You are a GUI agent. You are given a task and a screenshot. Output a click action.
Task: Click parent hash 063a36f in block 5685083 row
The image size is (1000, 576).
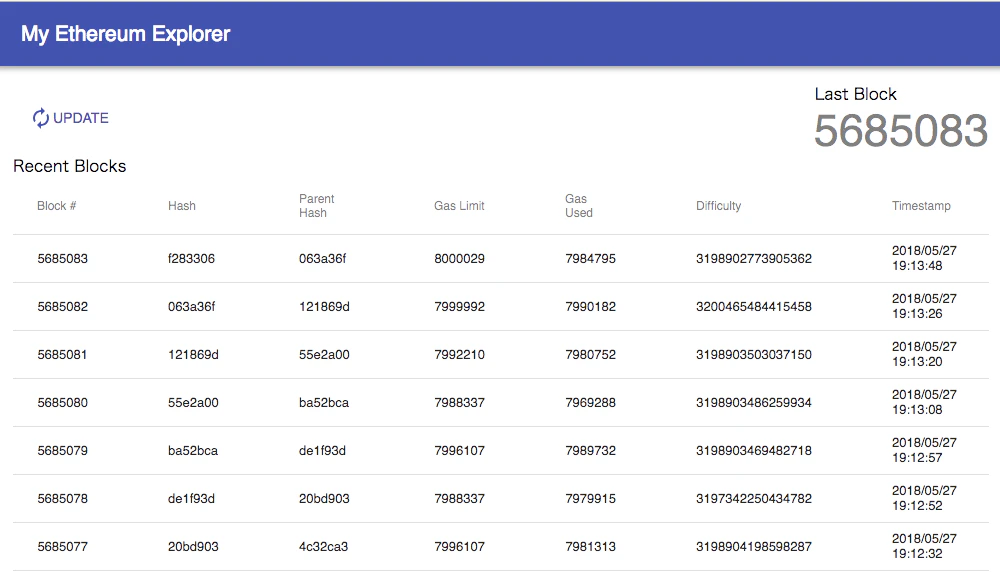pyautogui.click(x=323, y=258)
